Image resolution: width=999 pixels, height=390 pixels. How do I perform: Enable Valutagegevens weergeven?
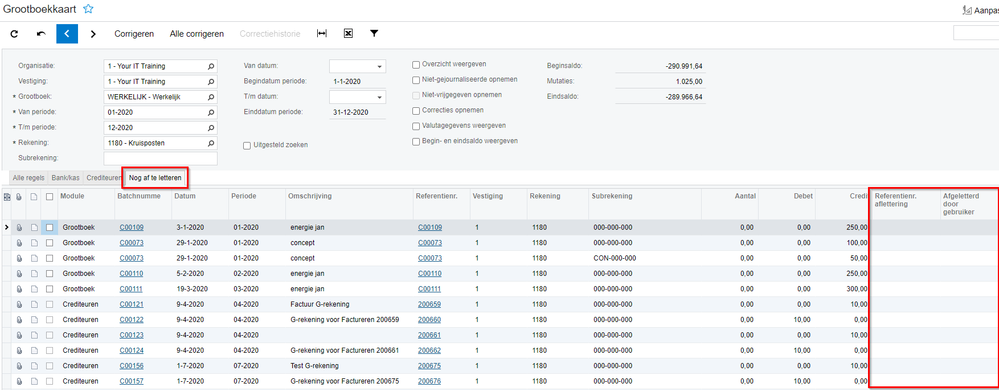point(416,126)
